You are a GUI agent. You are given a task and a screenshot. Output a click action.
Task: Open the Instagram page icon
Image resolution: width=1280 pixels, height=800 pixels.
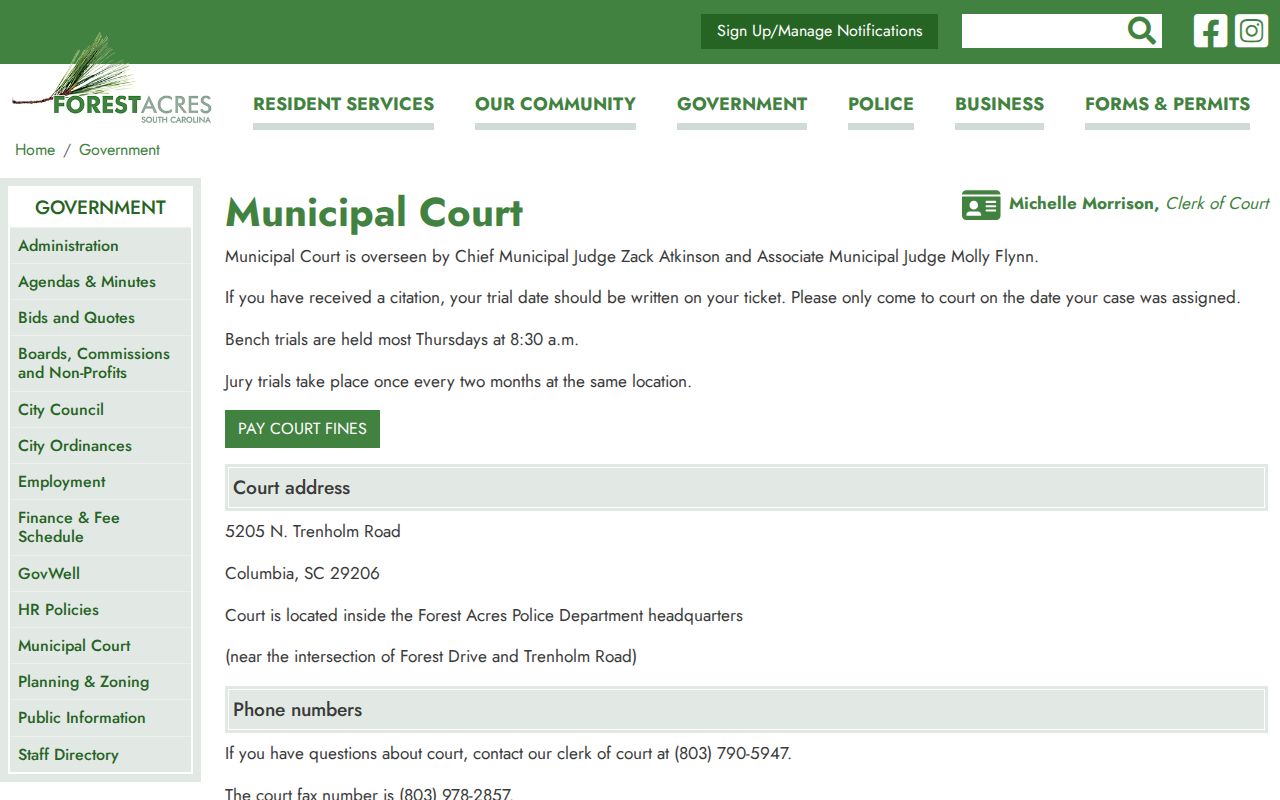click(1251, 31)
